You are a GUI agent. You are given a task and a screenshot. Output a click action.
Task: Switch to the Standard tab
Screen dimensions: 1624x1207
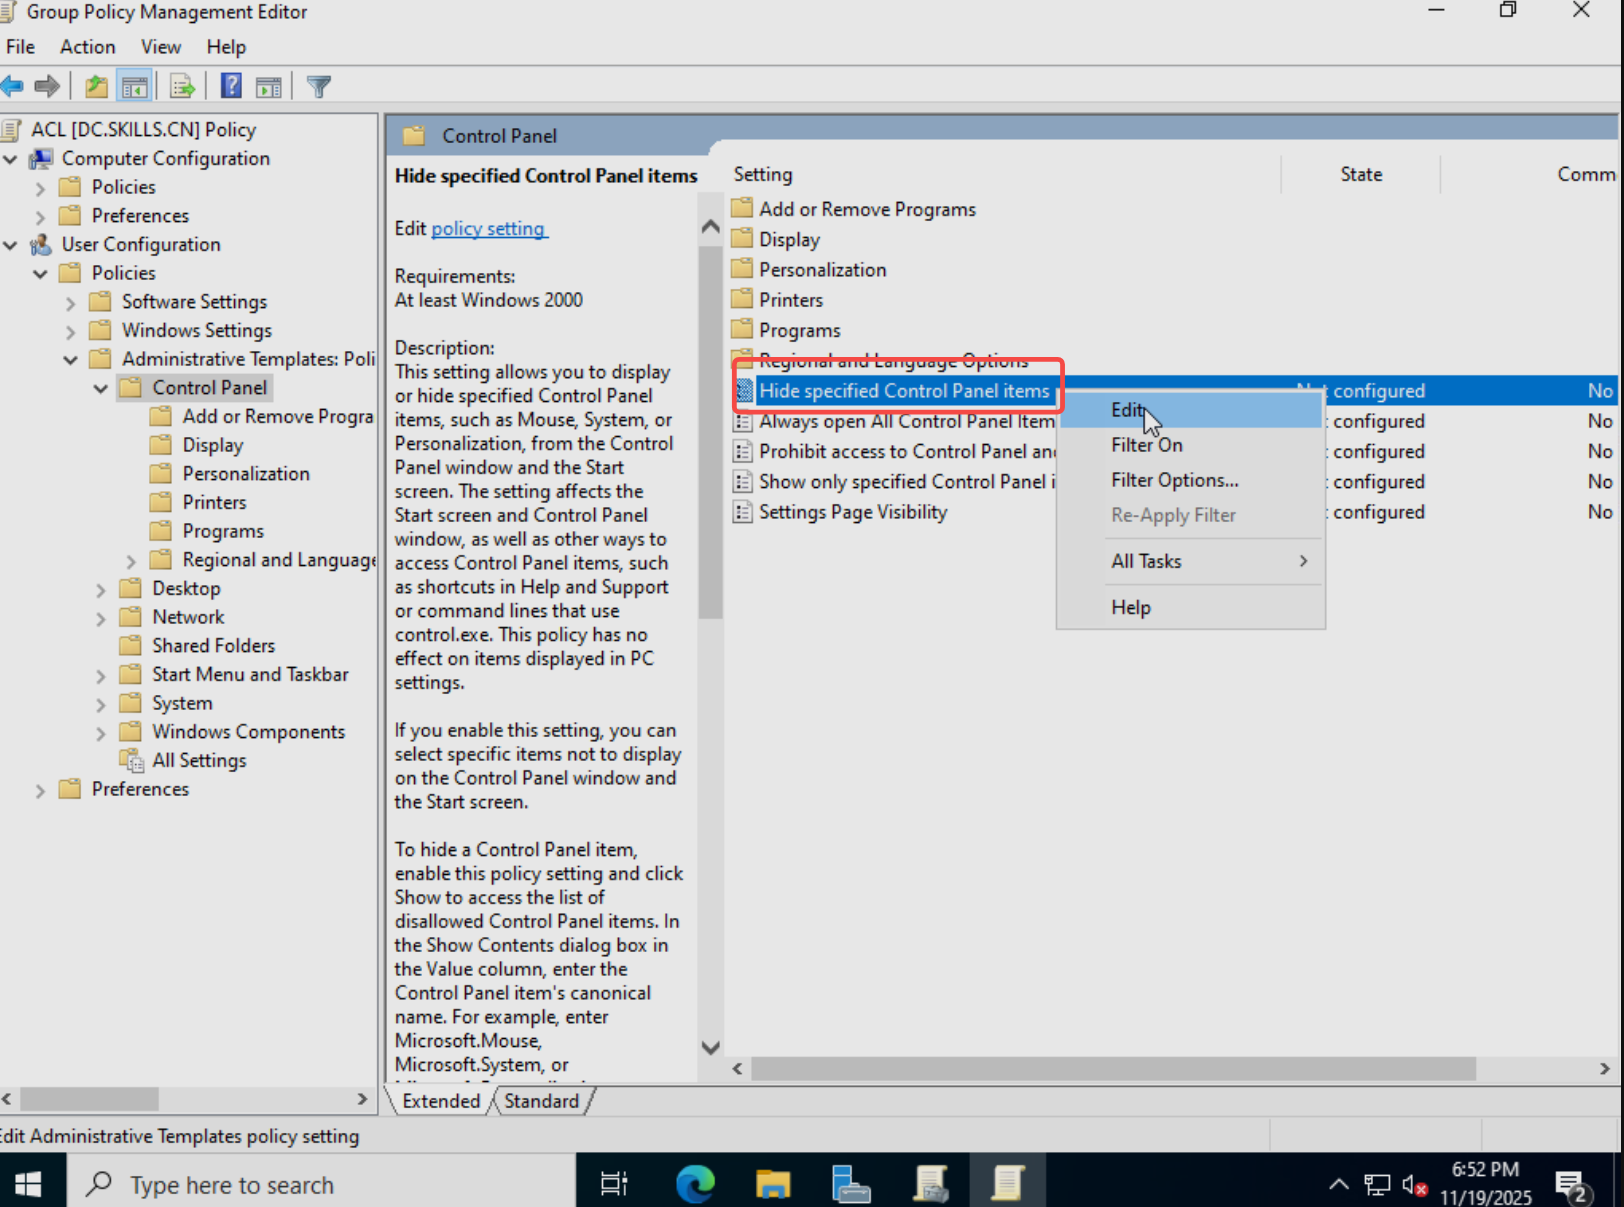pos(541,1100)
